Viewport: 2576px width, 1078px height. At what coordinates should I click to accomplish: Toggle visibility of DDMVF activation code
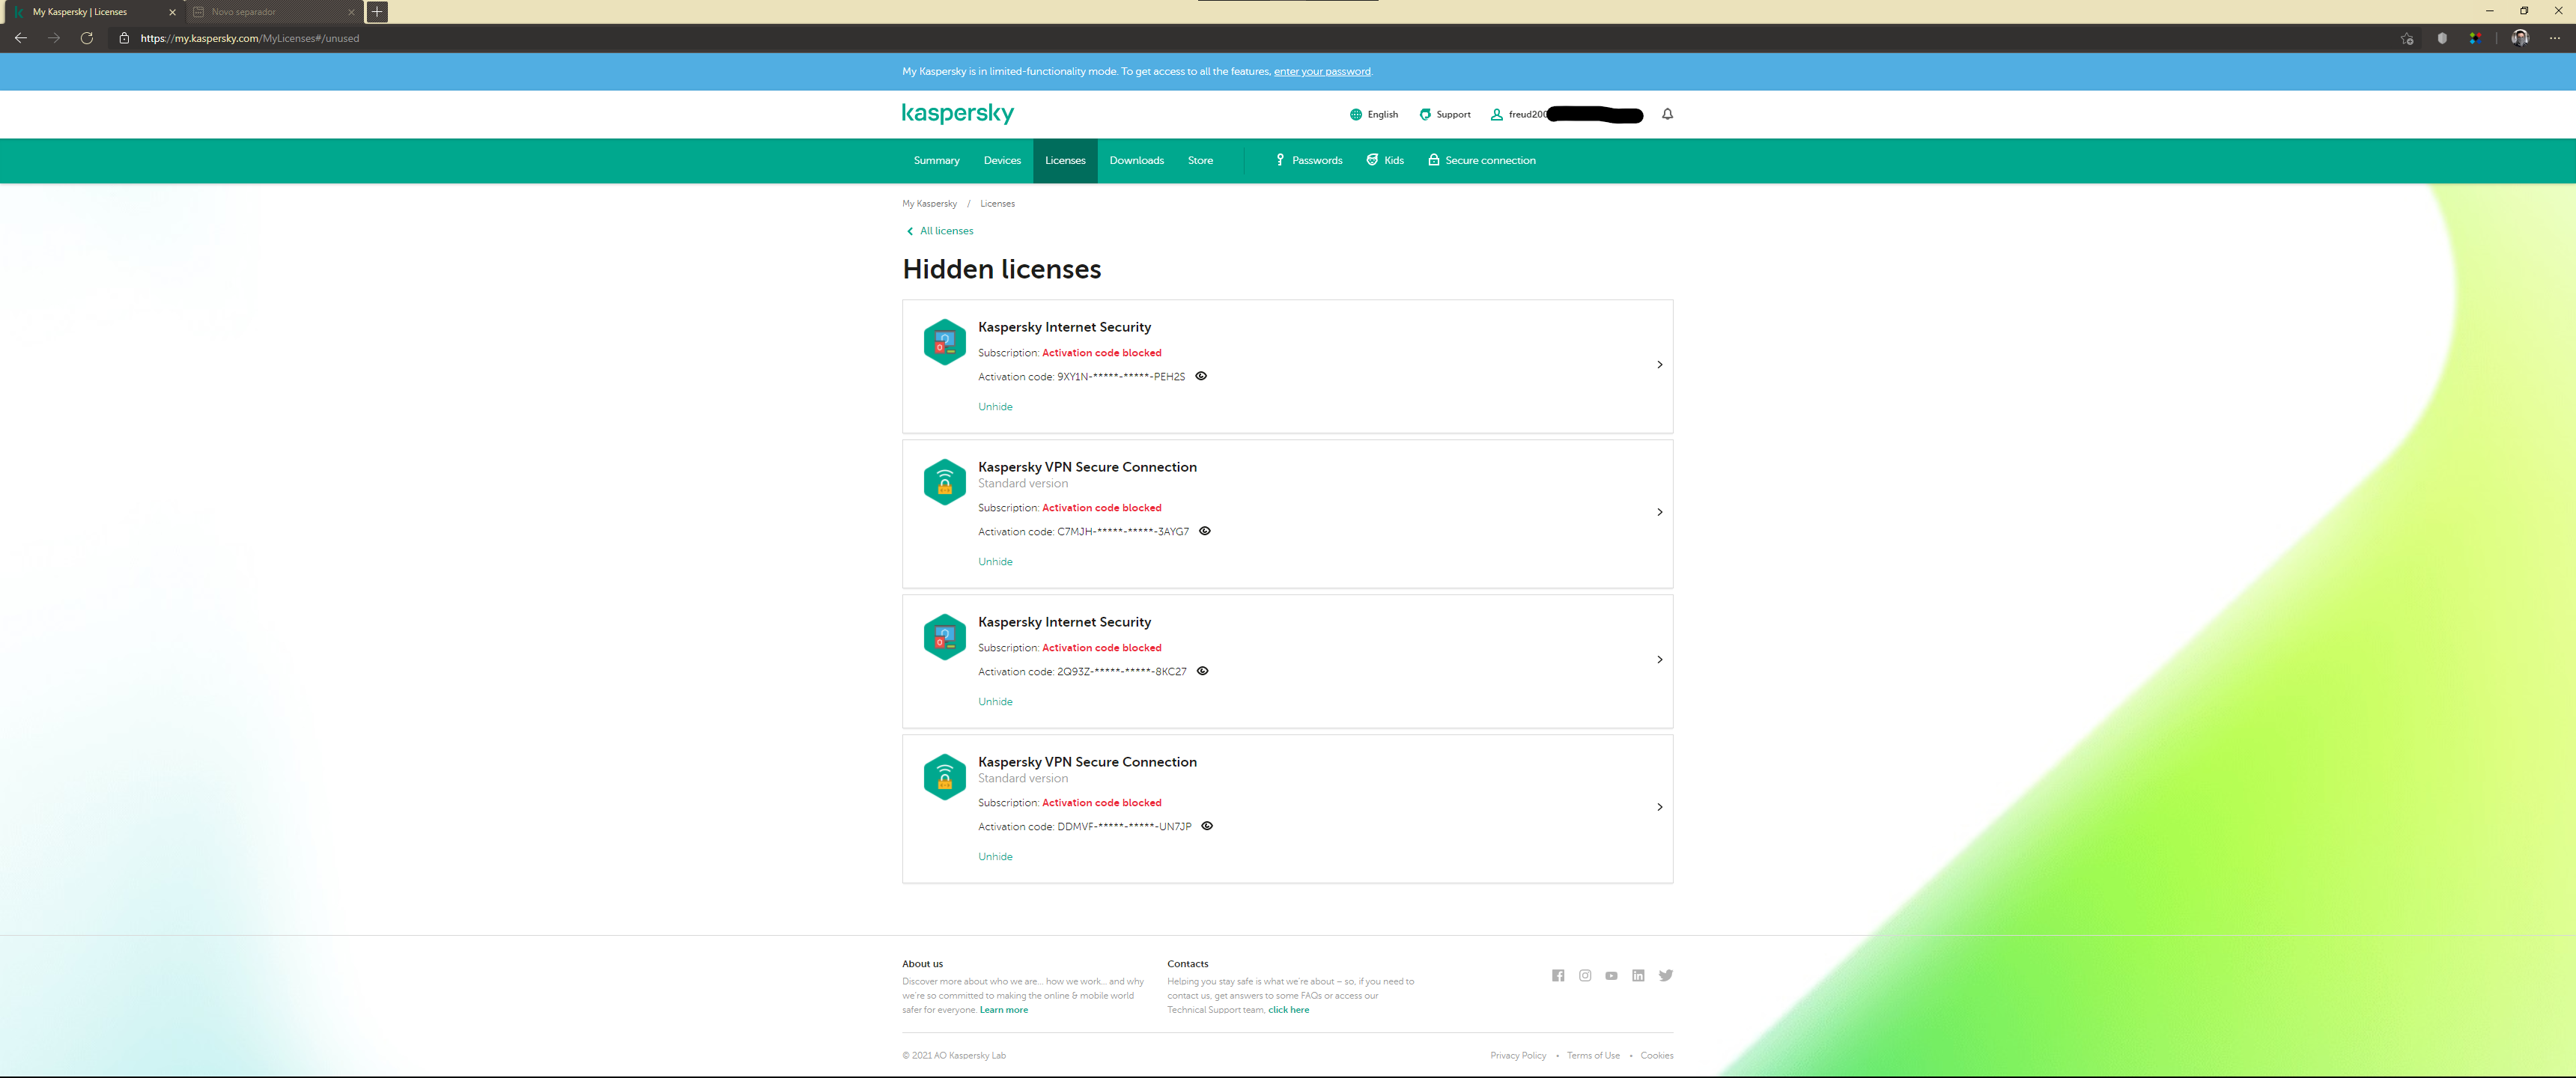pos(1207,826)
